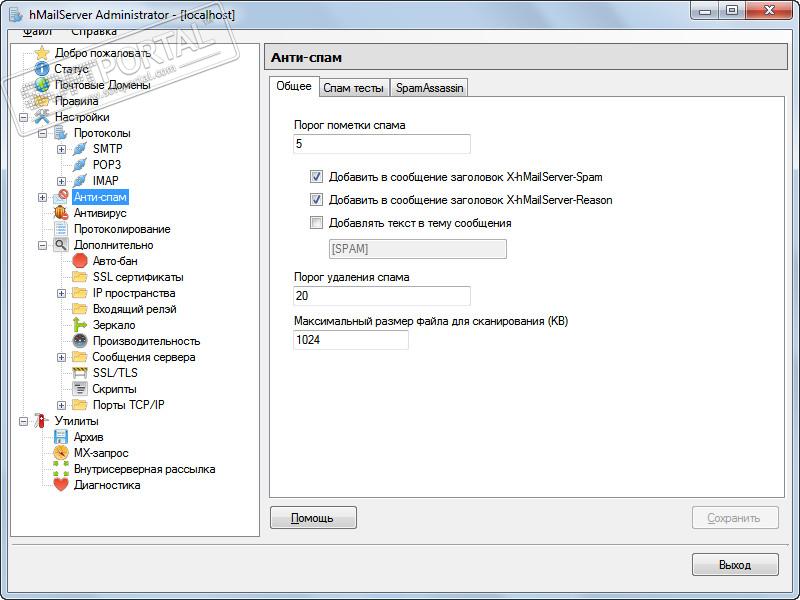Select the Антивирус tree label
Screen dimensions: 800x600
[x=100, y=213]
